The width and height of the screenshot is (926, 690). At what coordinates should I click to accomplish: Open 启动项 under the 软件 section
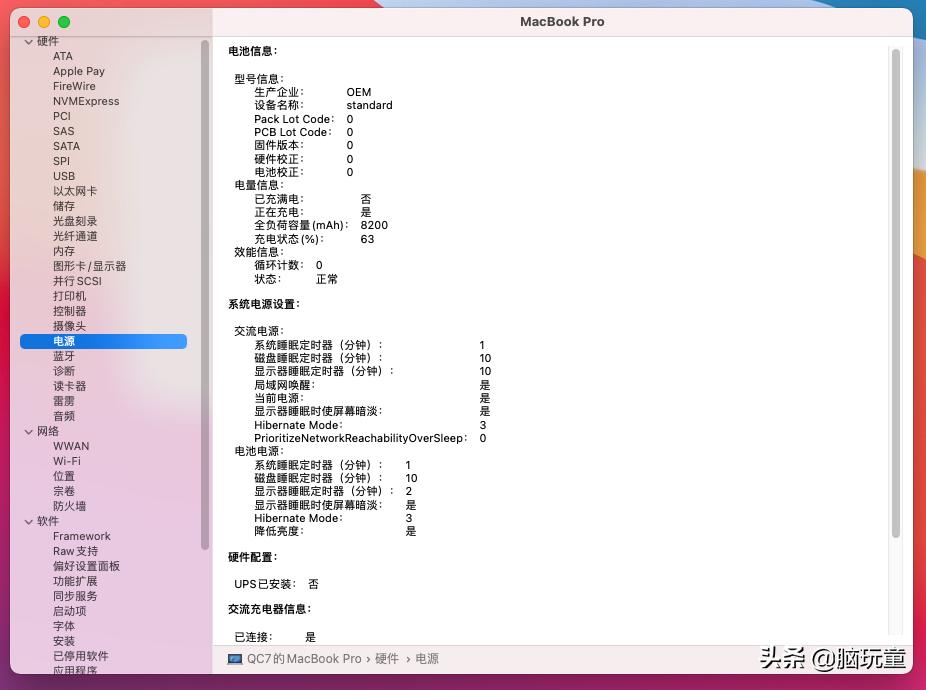(68, 611)
